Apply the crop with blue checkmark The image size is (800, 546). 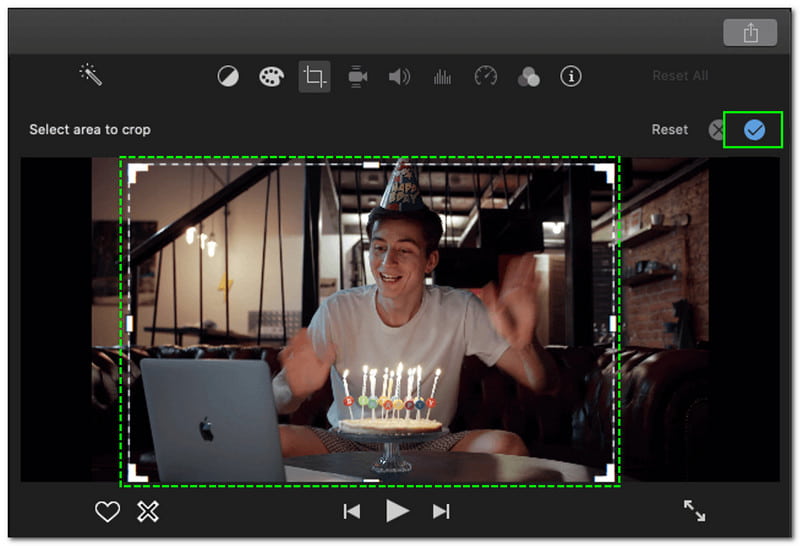[754, 130]
